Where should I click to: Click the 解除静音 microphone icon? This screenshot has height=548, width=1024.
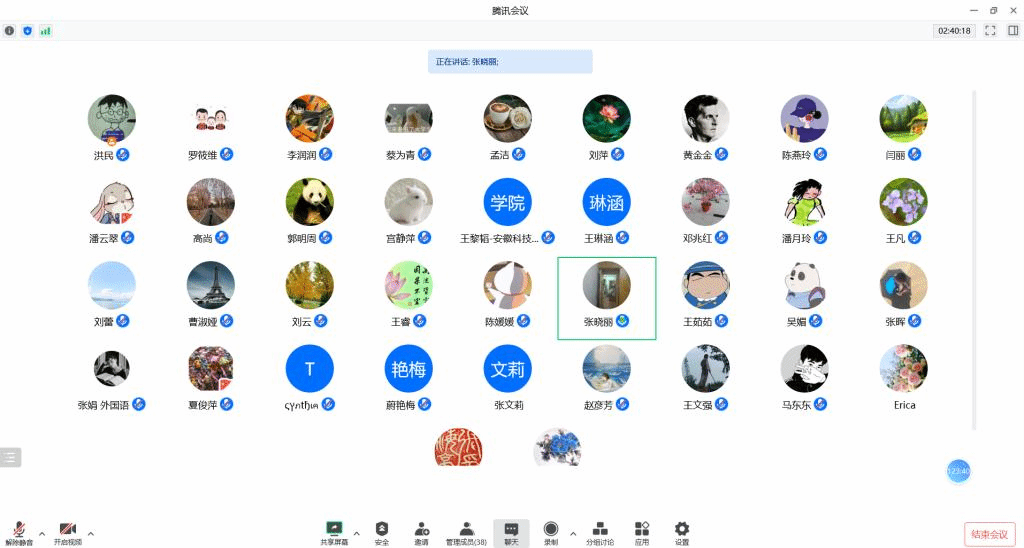[18, 530]
